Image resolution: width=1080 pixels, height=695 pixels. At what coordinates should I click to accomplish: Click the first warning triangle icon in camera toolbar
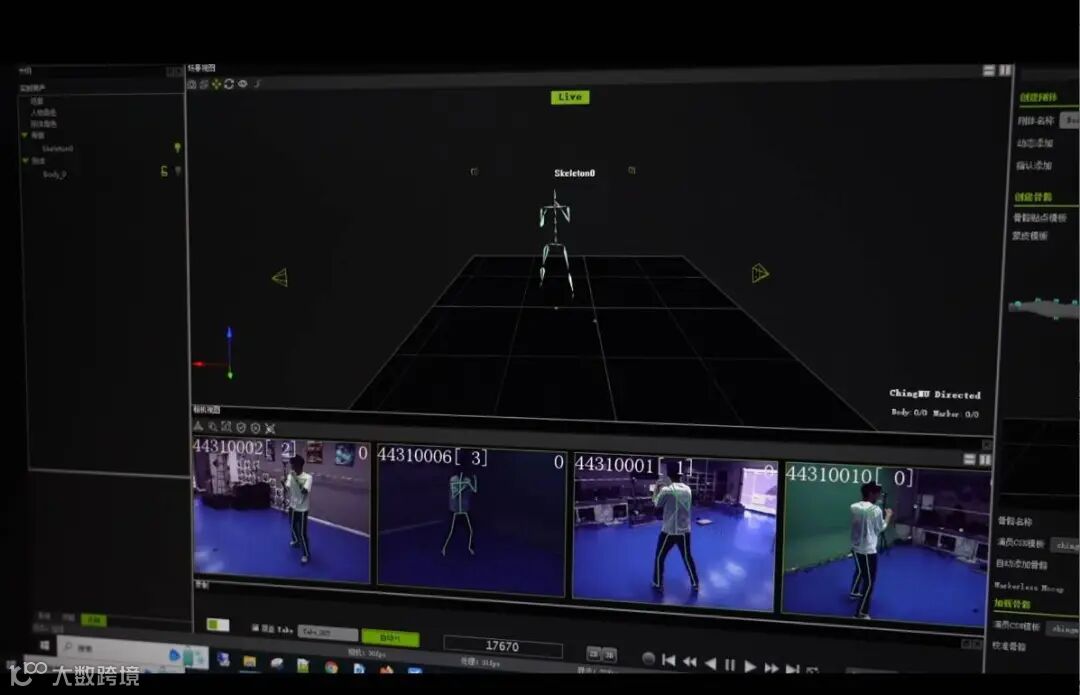(x=198, y=426)
